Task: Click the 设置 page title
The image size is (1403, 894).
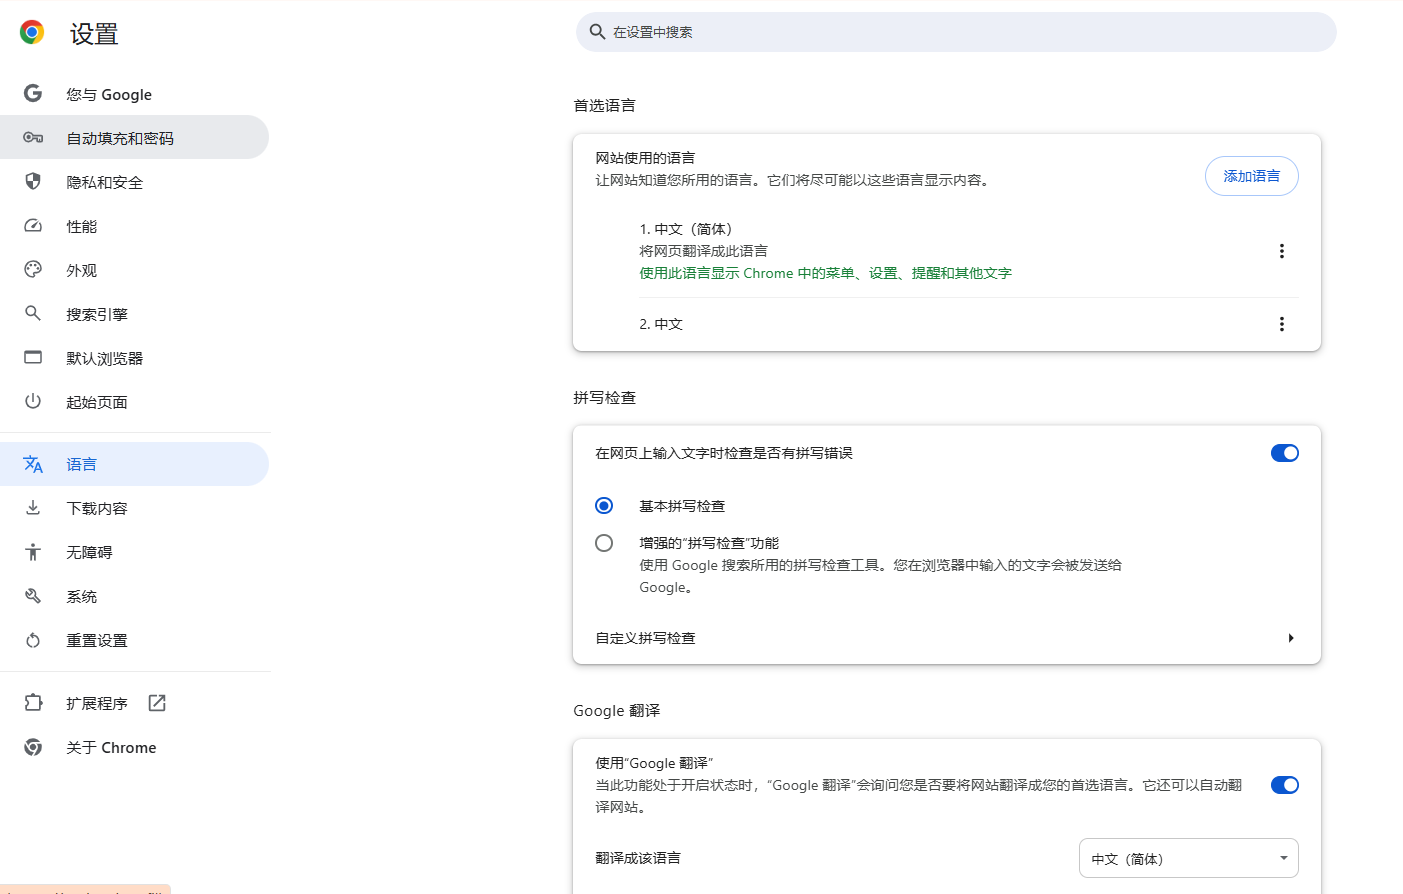Action: click(94, 34)
